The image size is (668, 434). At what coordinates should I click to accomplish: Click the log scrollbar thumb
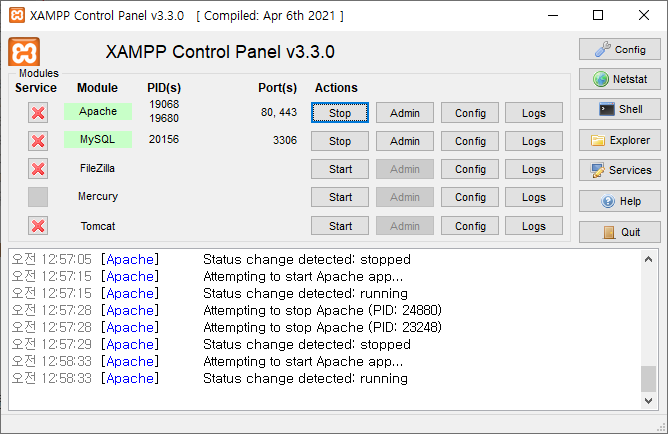tap(648, 379)
